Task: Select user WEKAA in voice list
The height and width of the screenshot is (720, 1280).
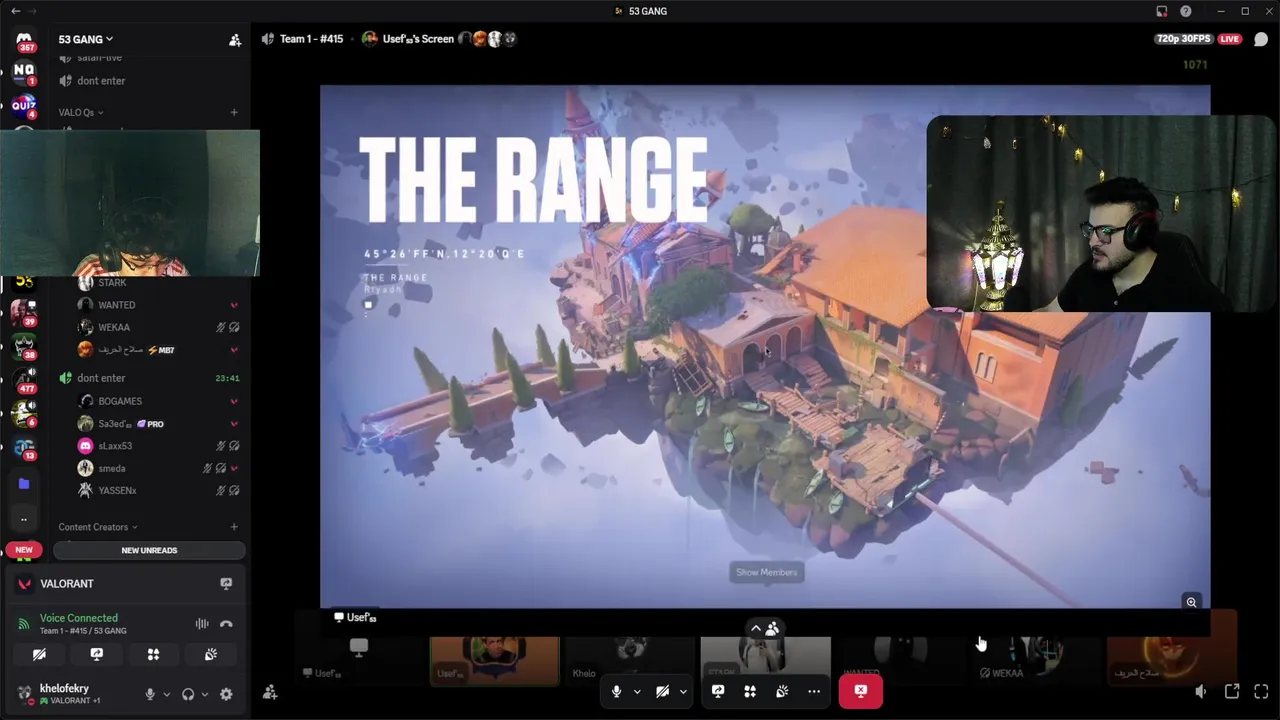Action: click(x=114, y=327)
